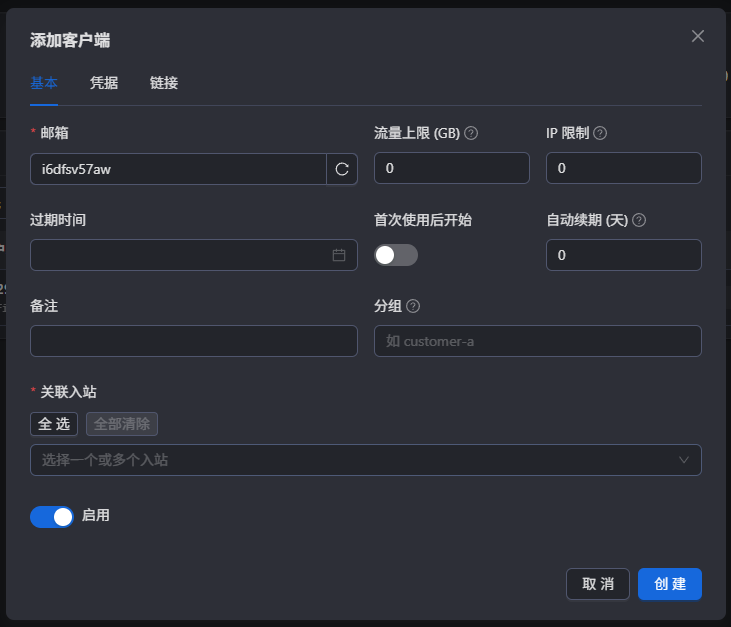Click the 全选 button
The height and width of the screenshot is (627, 731).
coord(54,424)
